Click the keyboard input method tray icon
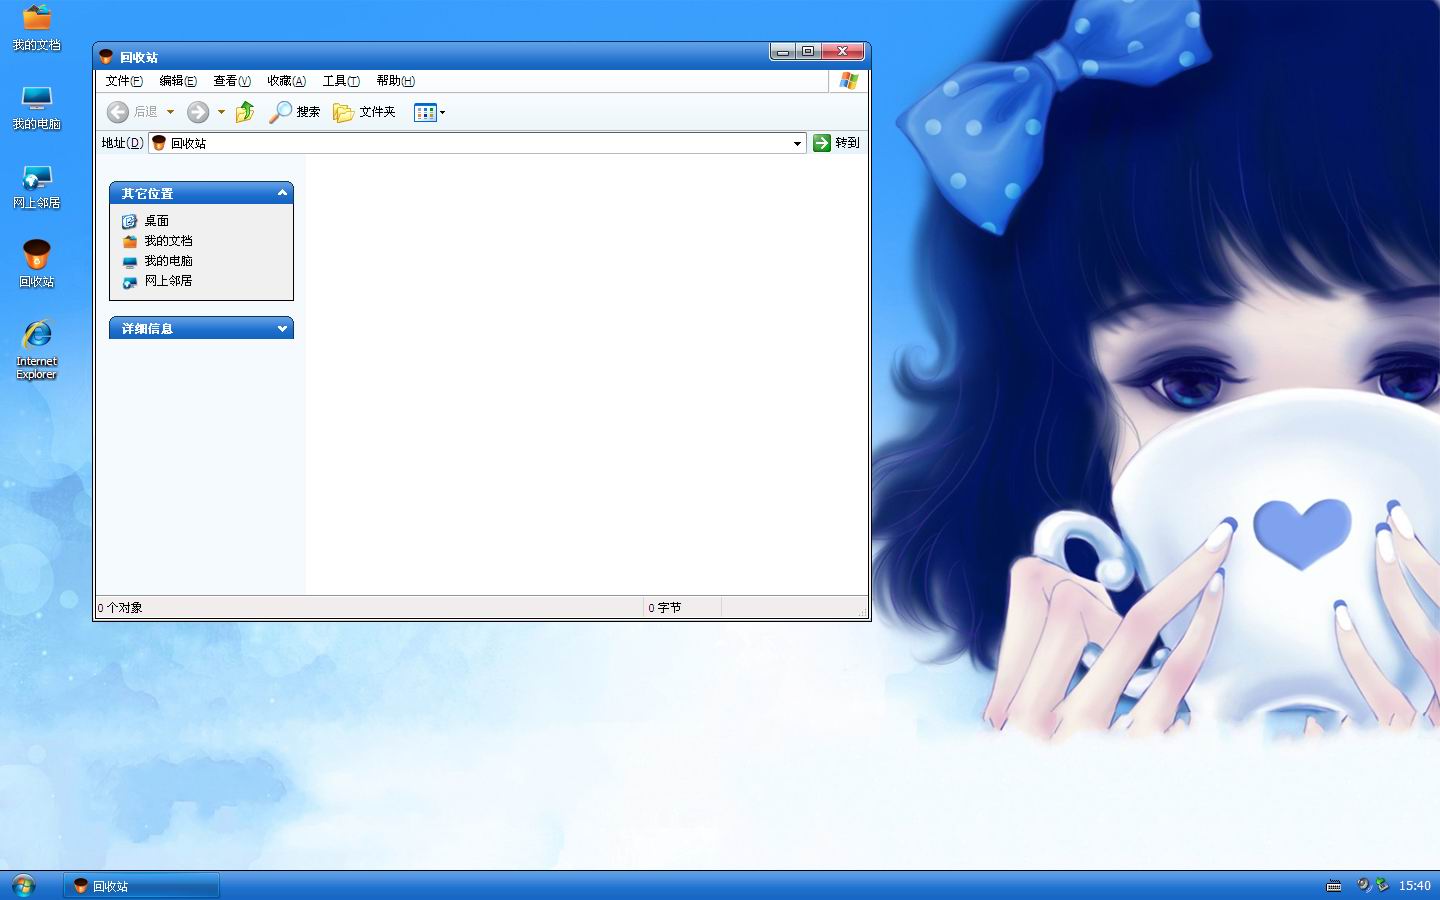Viewport: 1440px width, 900px height. pos(1334,885)
